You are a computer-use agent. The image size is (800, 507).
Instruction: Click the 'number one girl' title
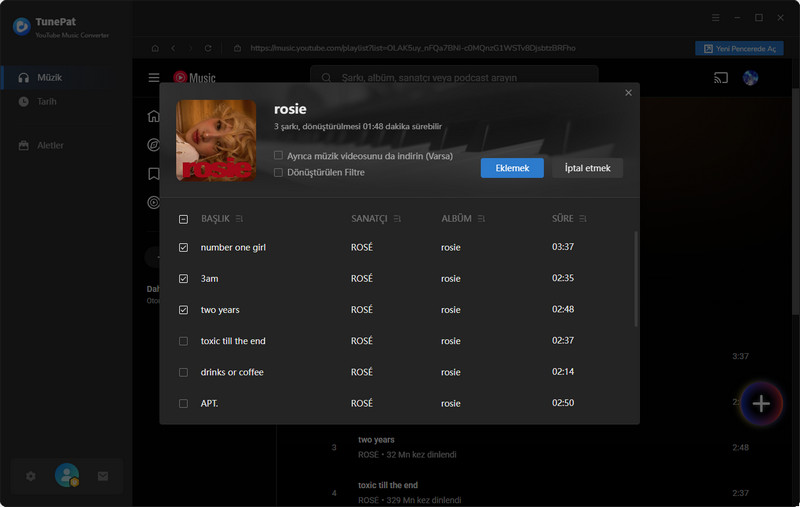pyautogui.click(x=233, y=247)
